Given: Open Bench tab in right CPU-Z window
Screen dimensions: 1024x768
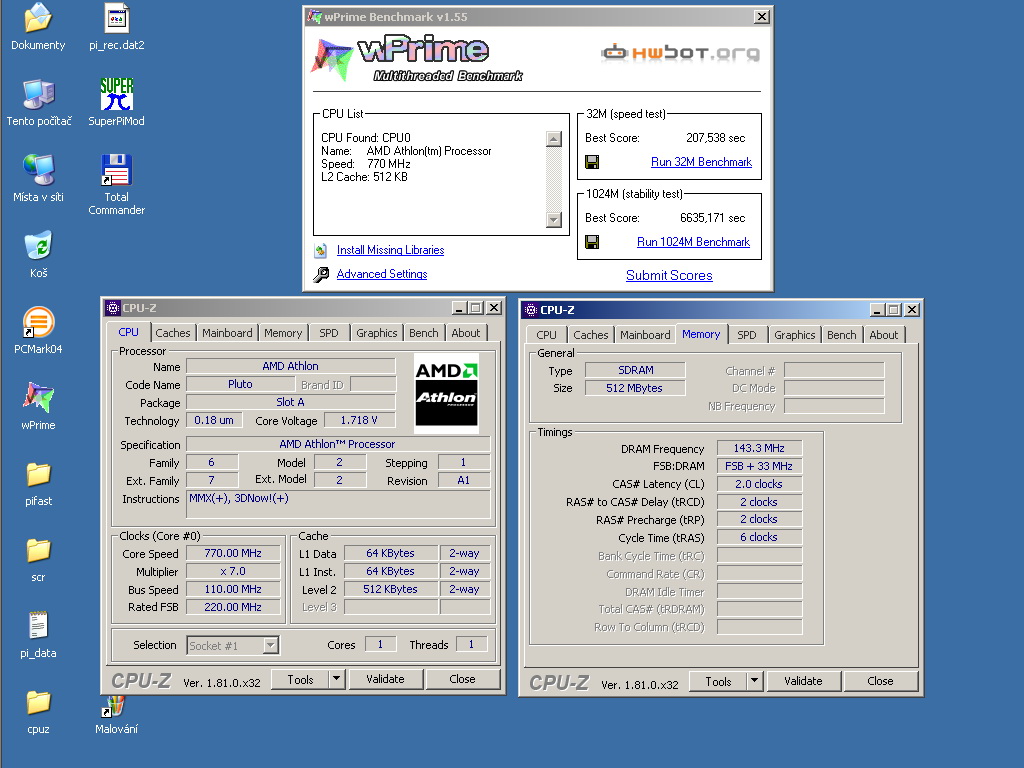Looking at the screenshot, I should 841,335.
